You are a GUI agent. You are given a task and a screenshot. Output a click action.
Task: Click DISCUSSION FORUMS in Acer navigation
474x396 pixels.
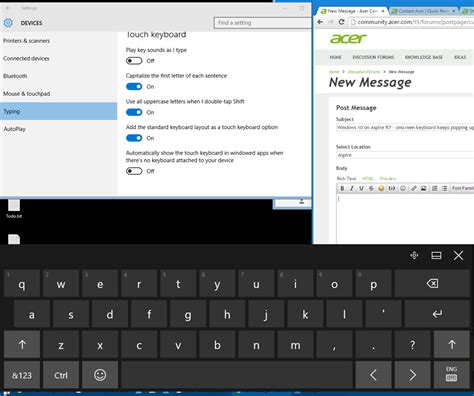pyautogui.click(x=373, y=57)
